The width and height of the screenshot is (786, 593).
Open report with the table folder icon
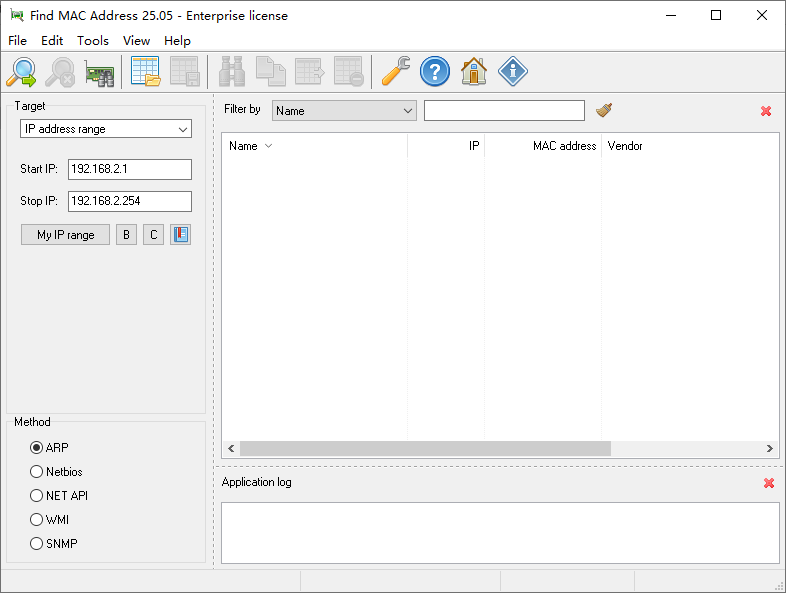pos(145,71)
